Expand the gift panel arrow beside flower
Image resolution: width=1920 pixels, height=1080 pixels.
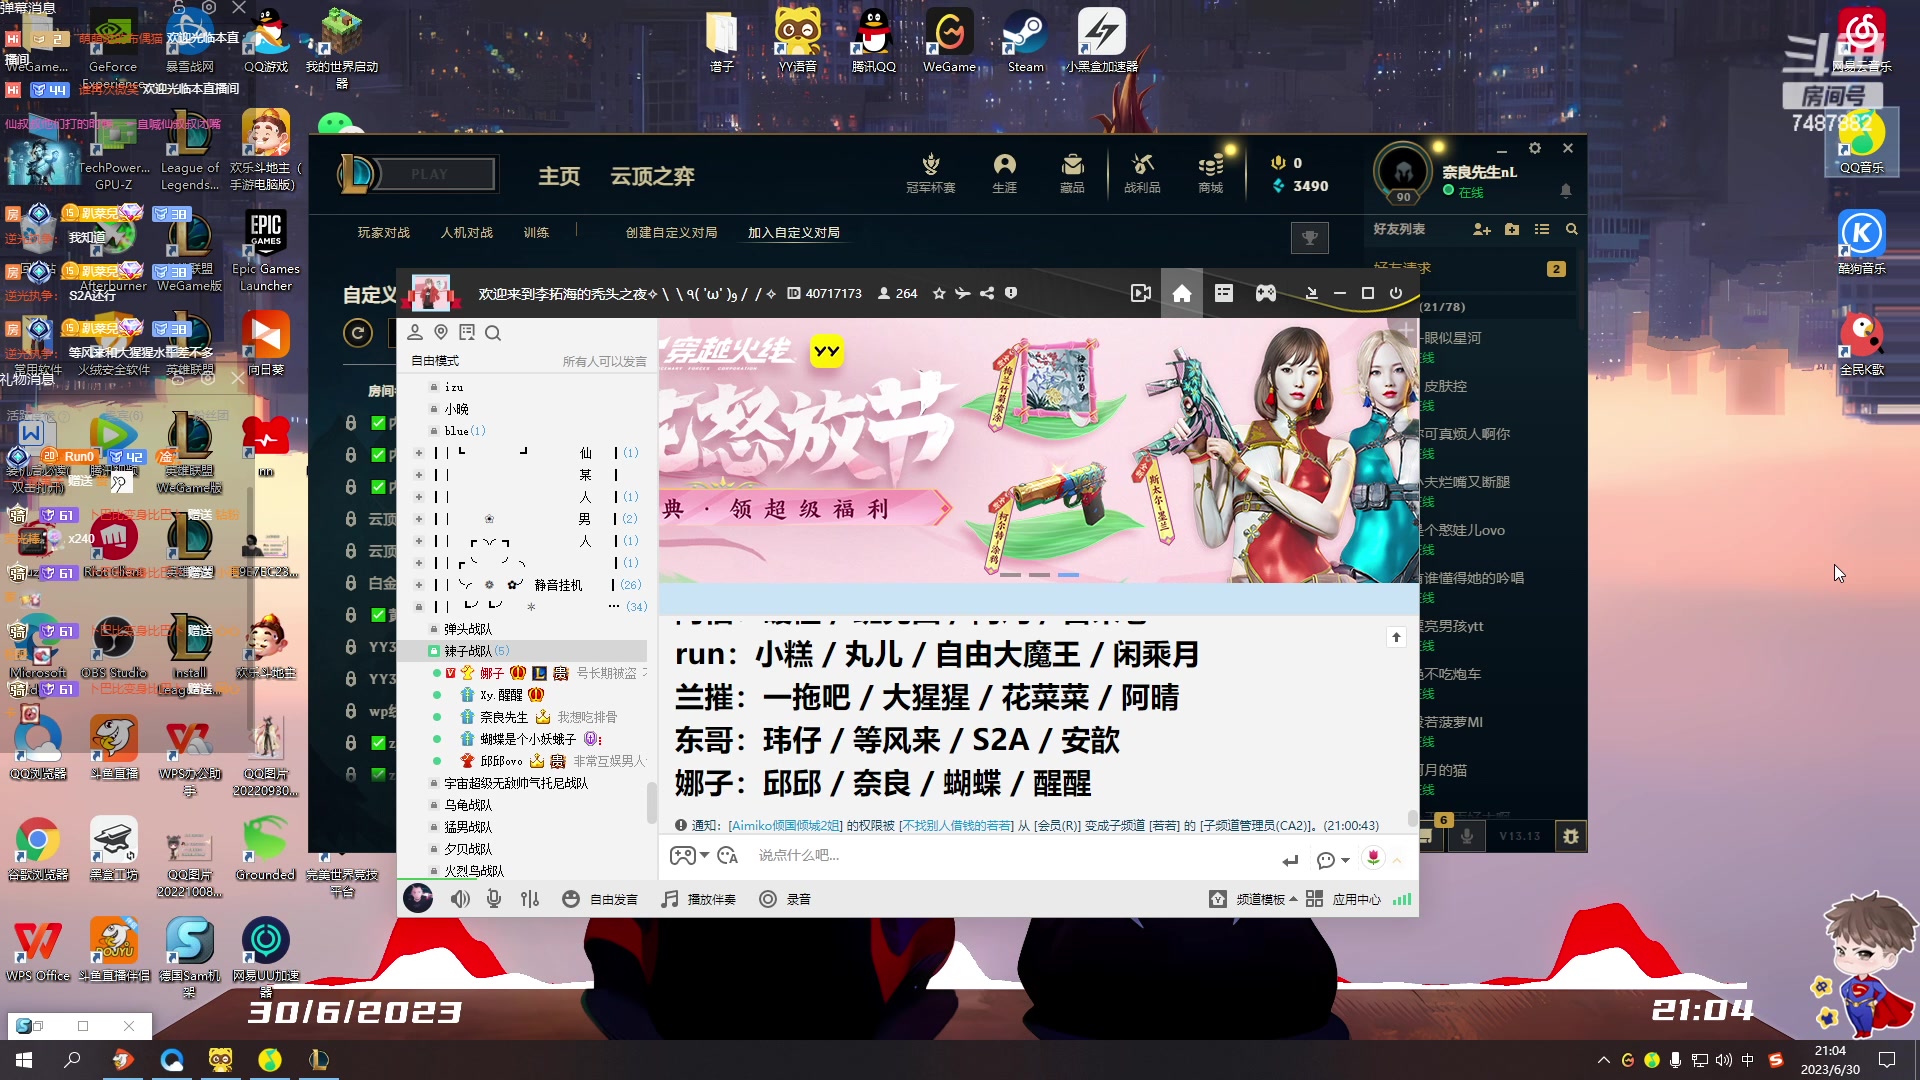pyautogui.click(x=1397, y=860)
